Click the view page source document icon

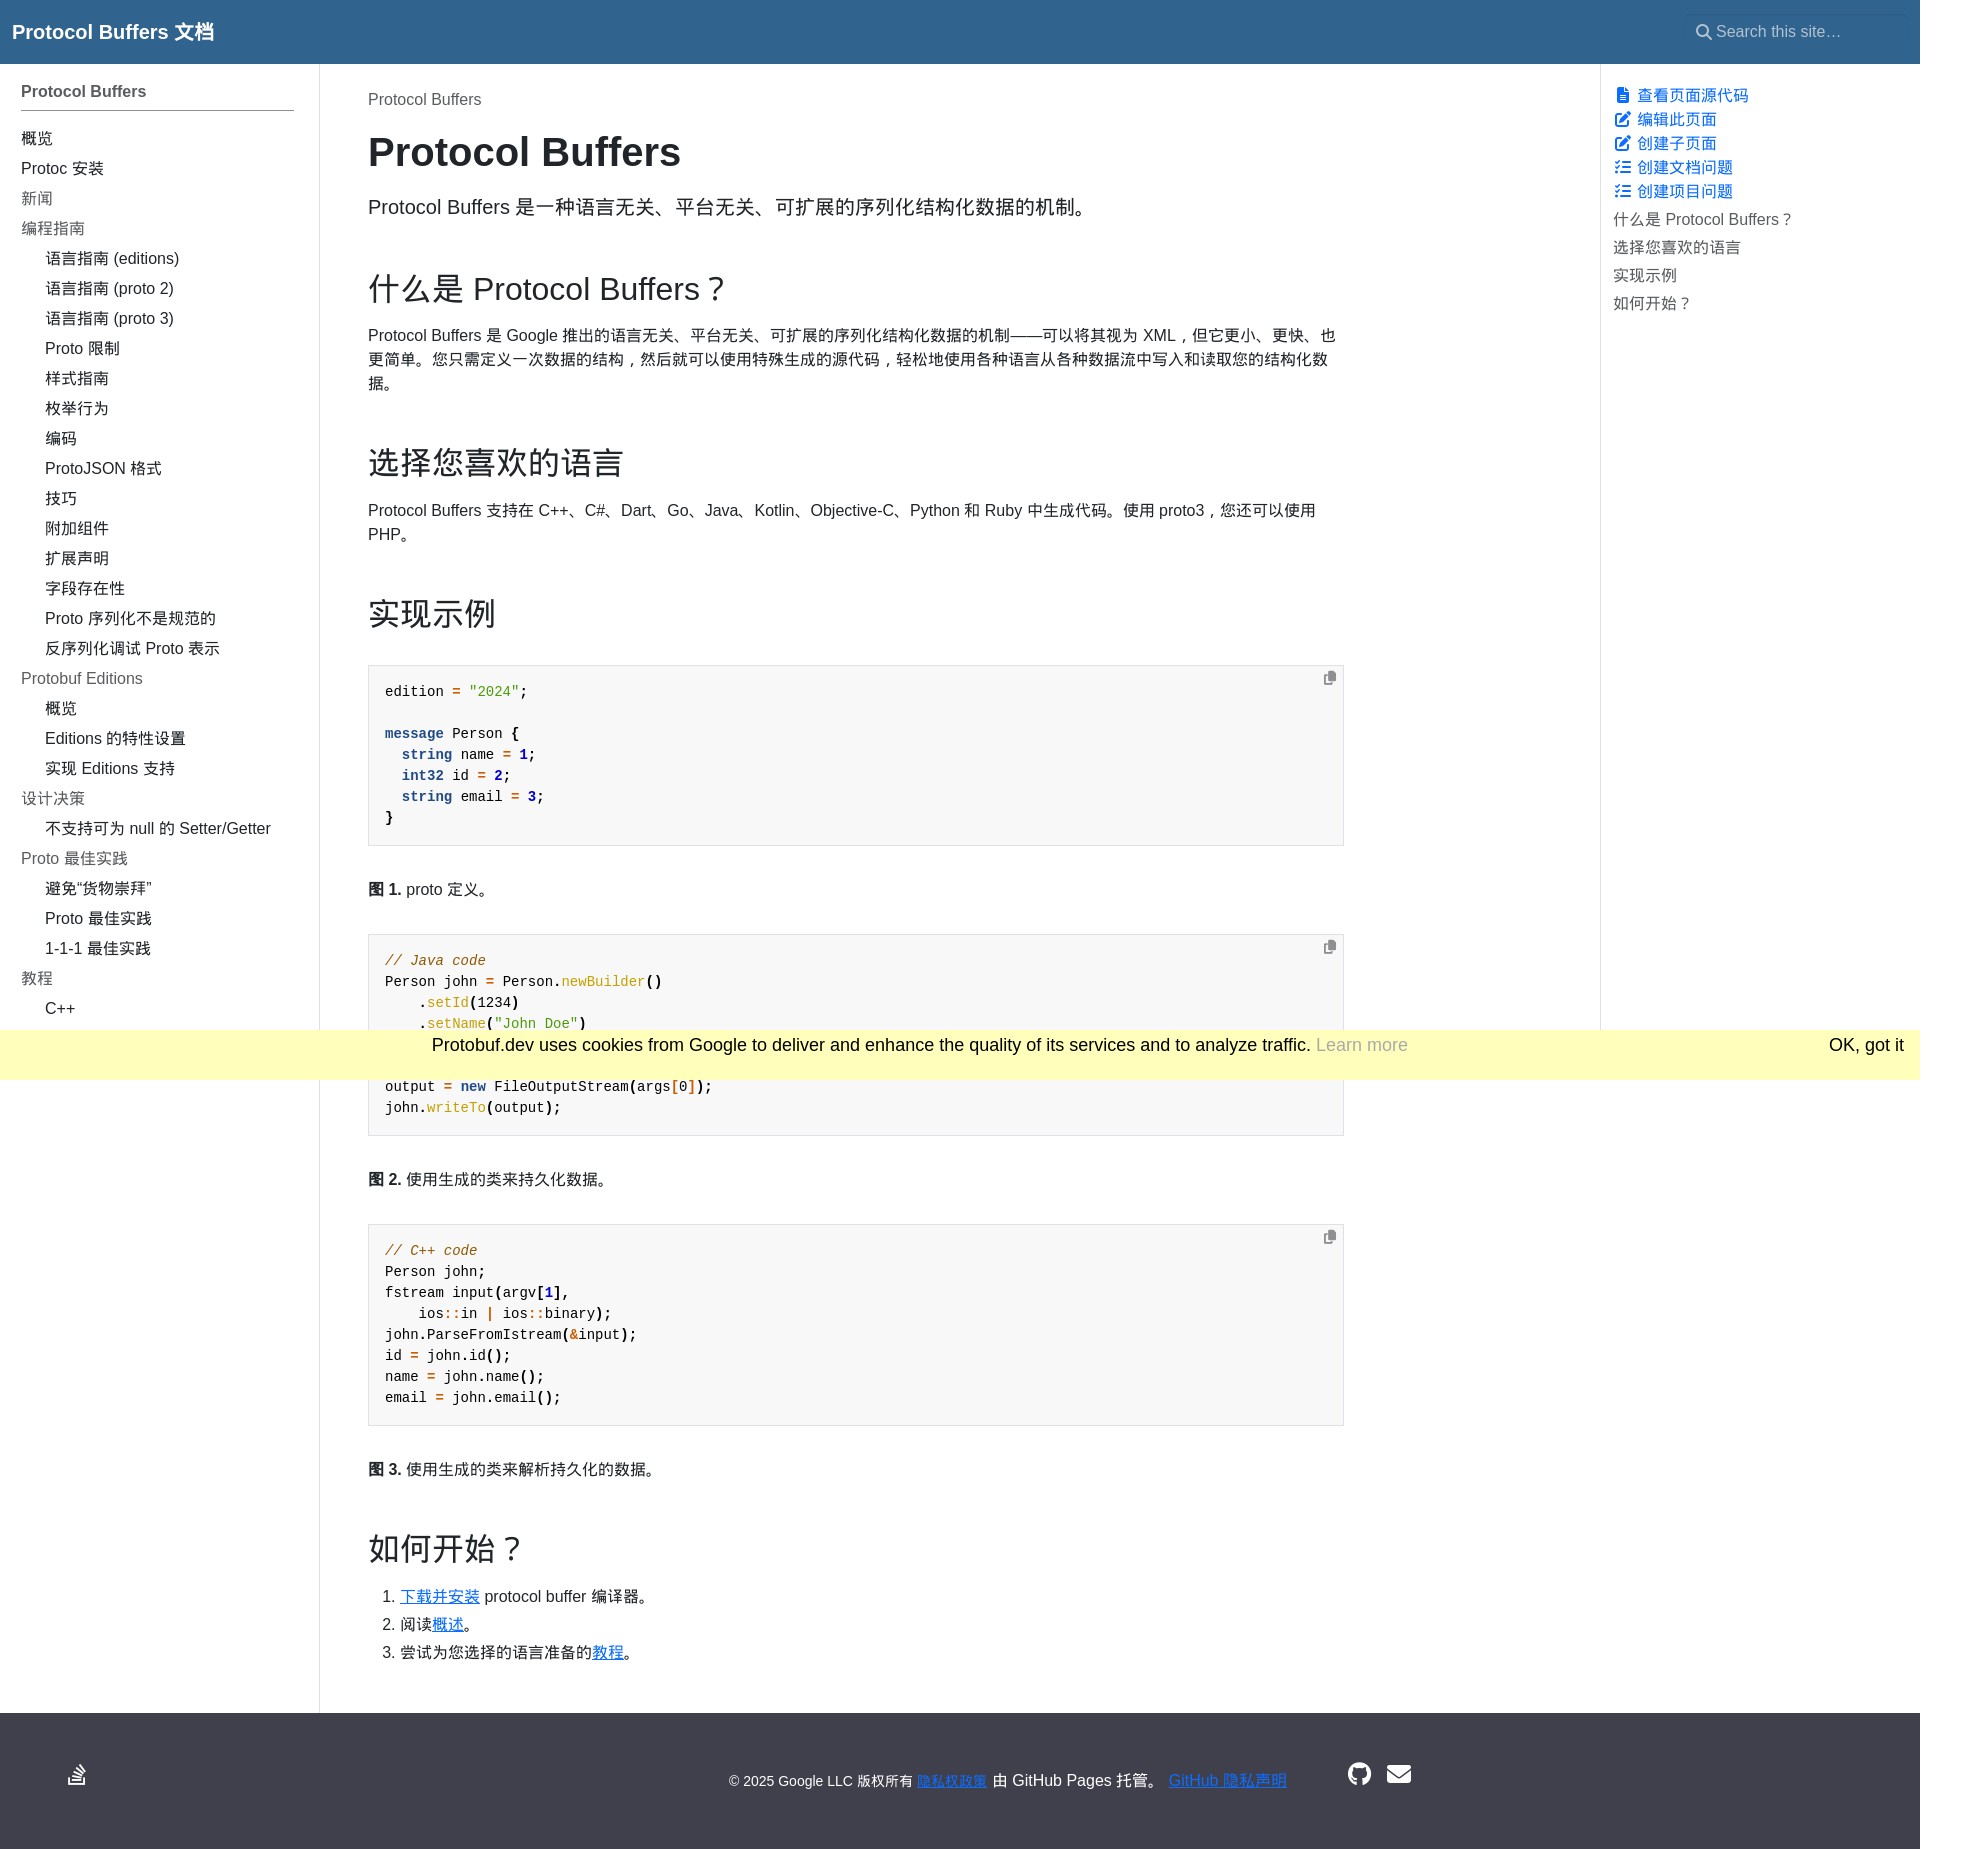(1622, 96)
